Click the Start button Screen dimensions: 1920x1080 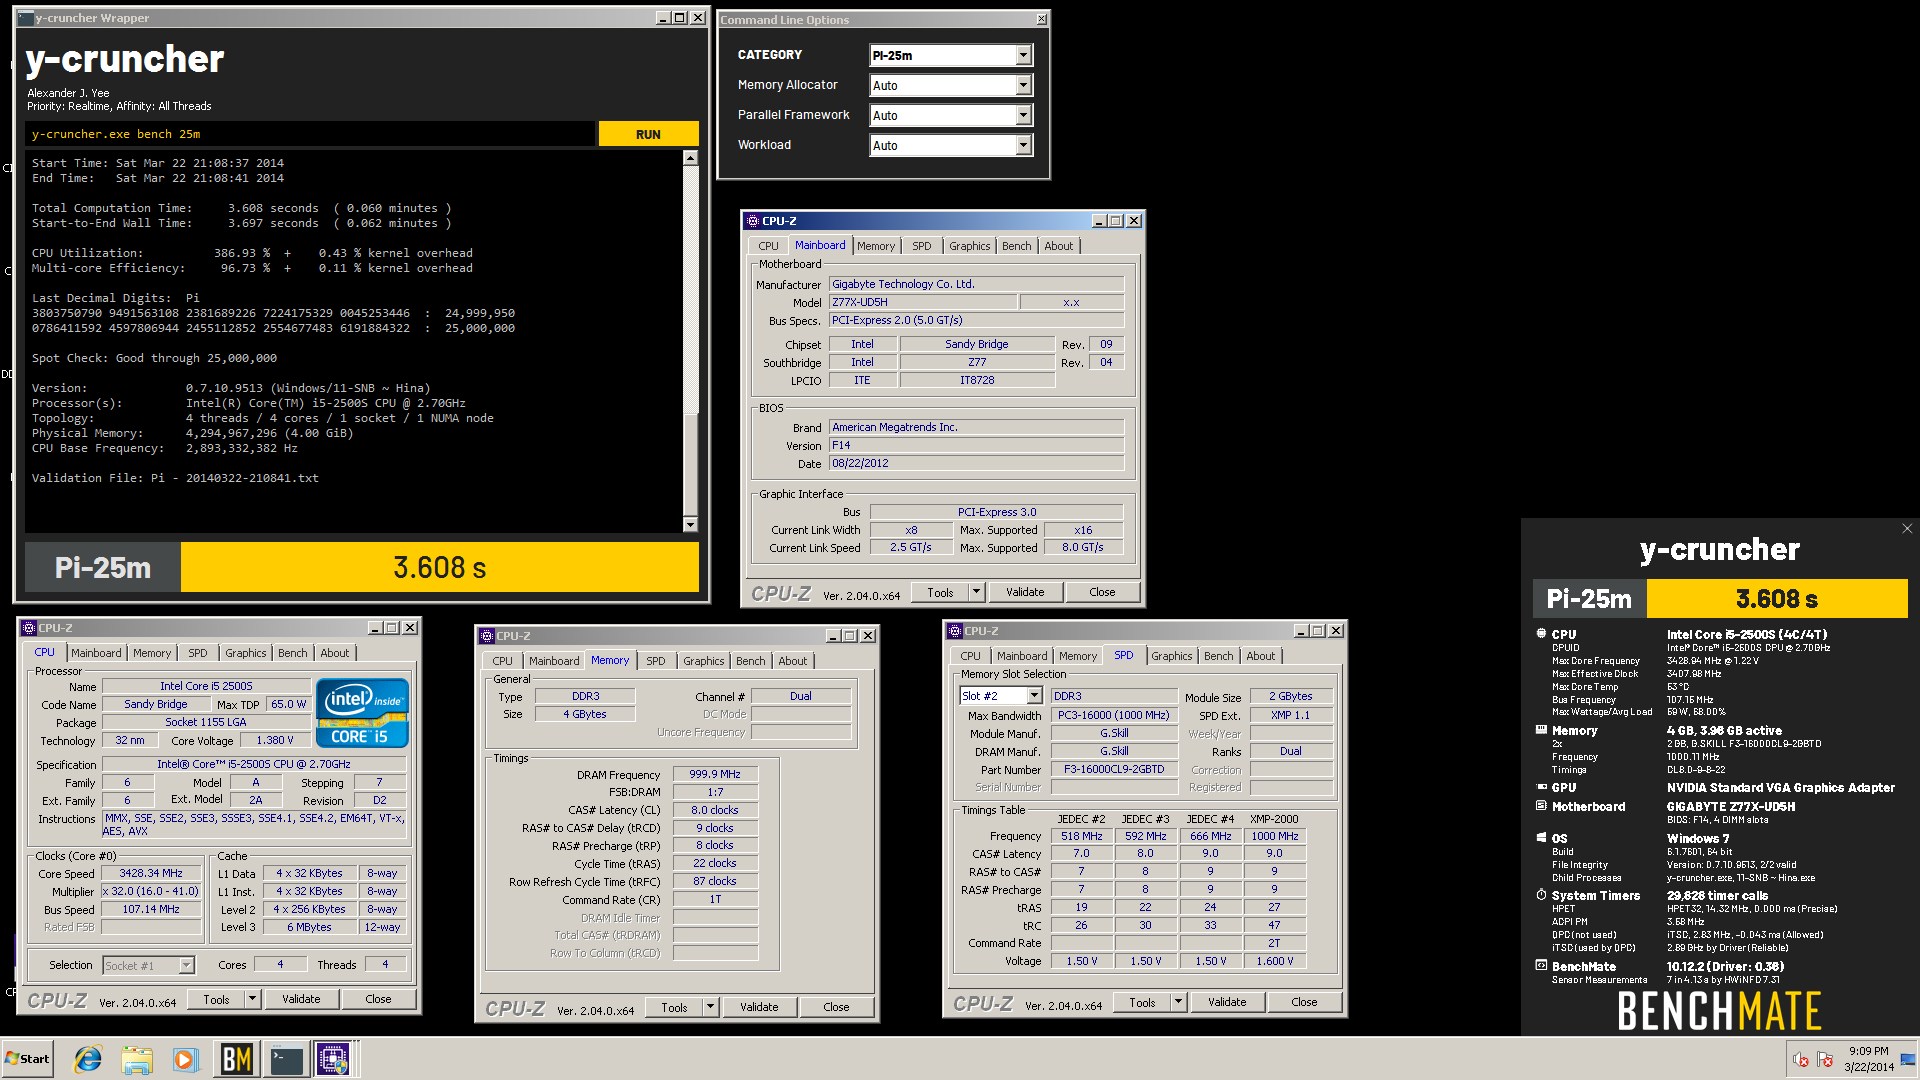pos(27,1059)
